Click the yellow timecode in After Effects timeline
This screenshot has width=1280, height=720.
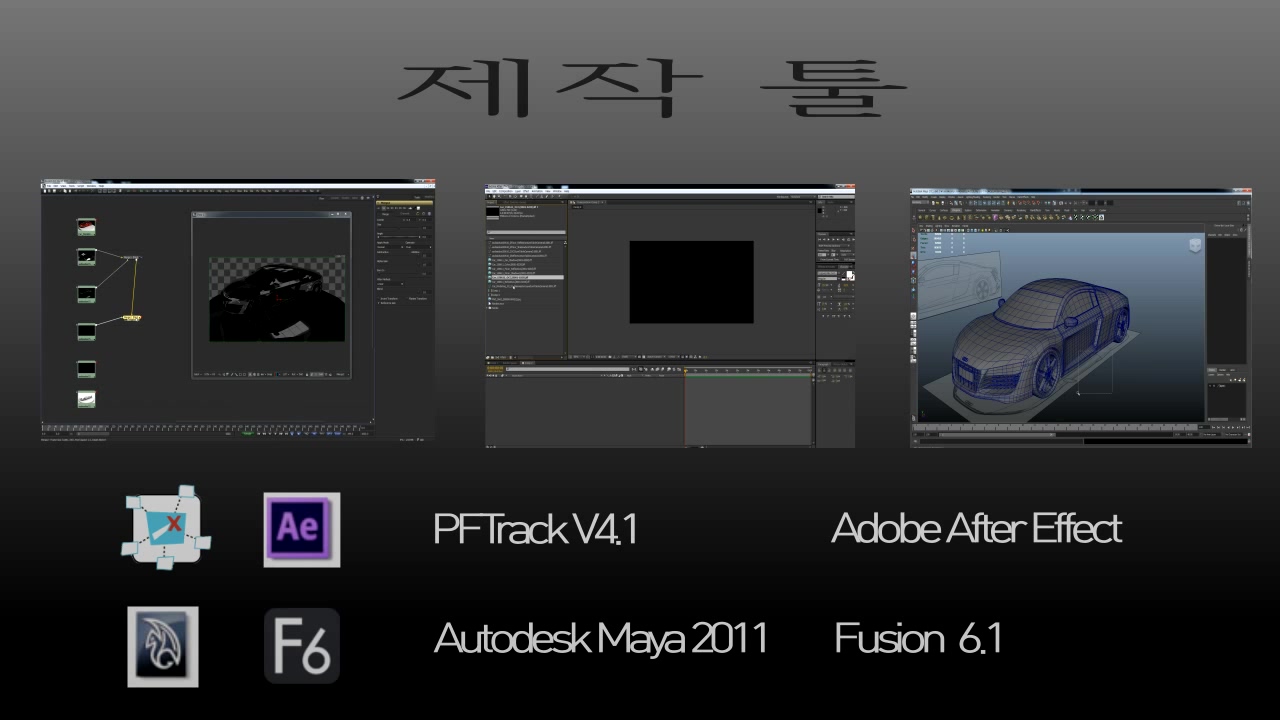(497, 369)
